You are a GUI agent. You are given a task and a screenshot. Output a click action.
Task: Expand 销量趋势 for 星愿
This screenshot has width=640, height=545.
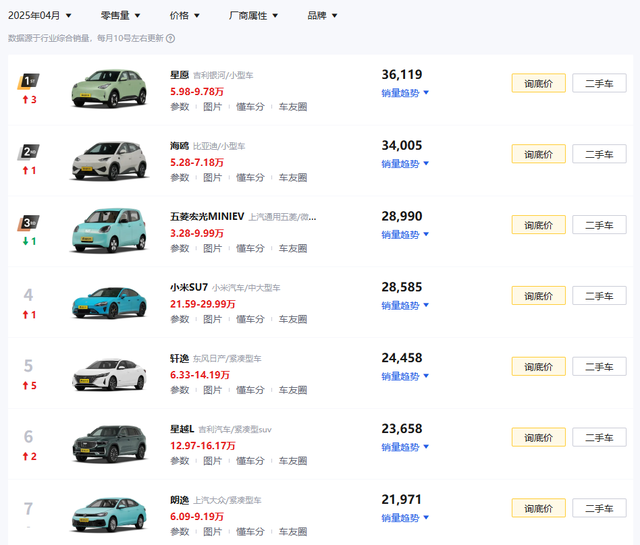click(405, 93)
